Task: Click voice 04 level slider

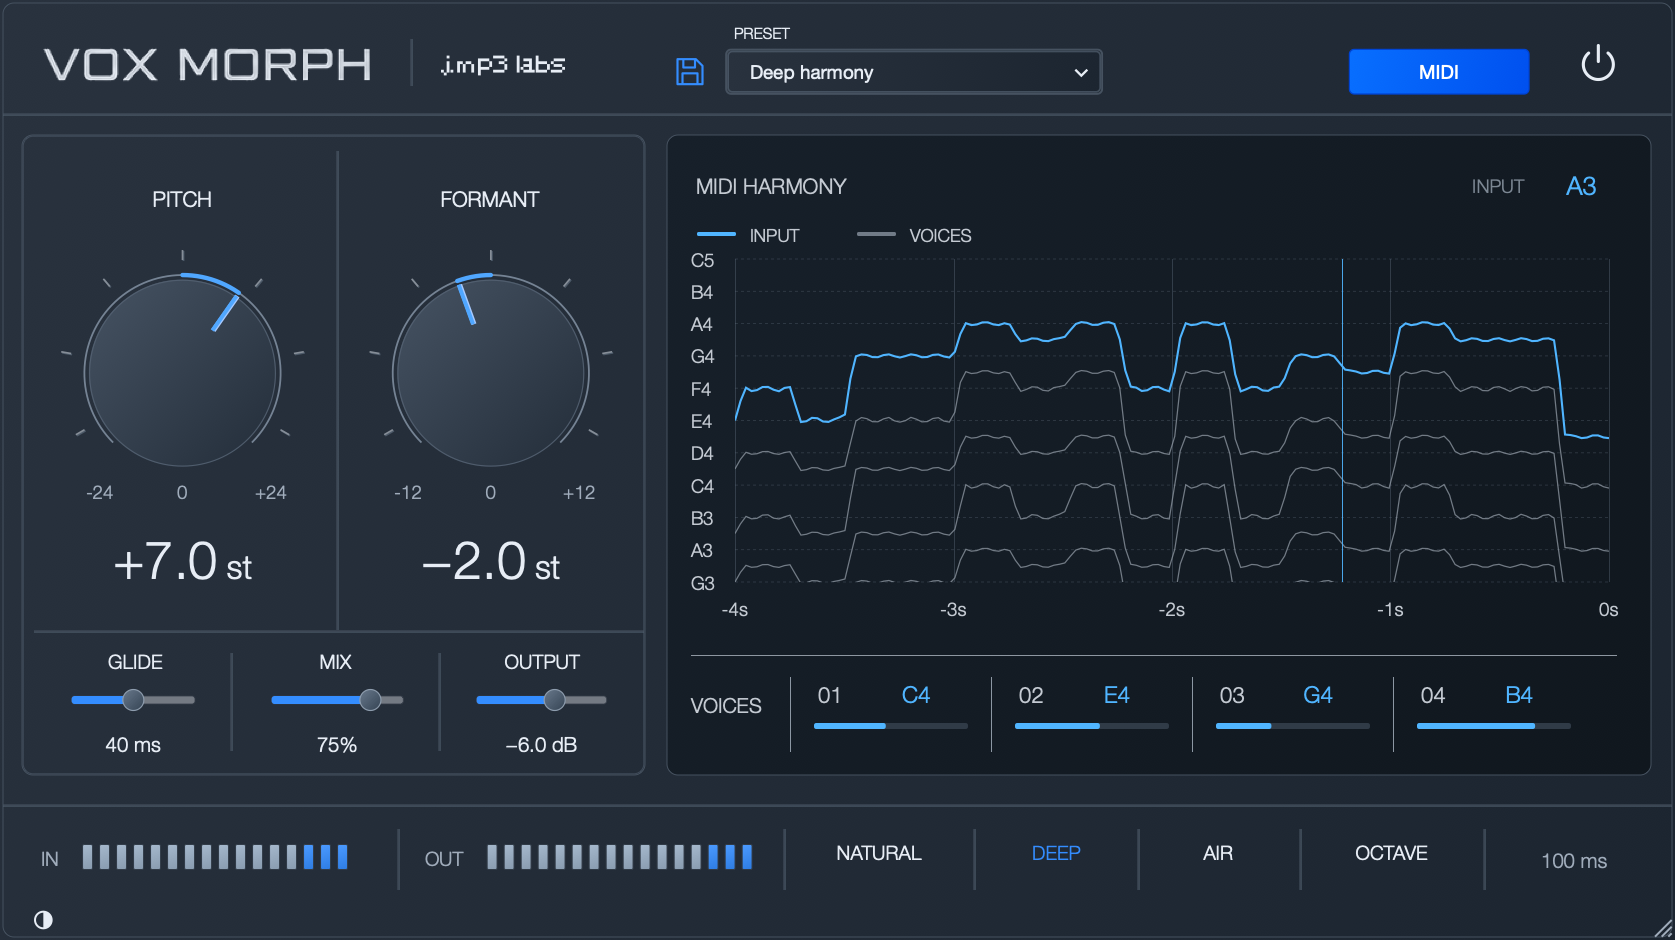Action: 1494,726
